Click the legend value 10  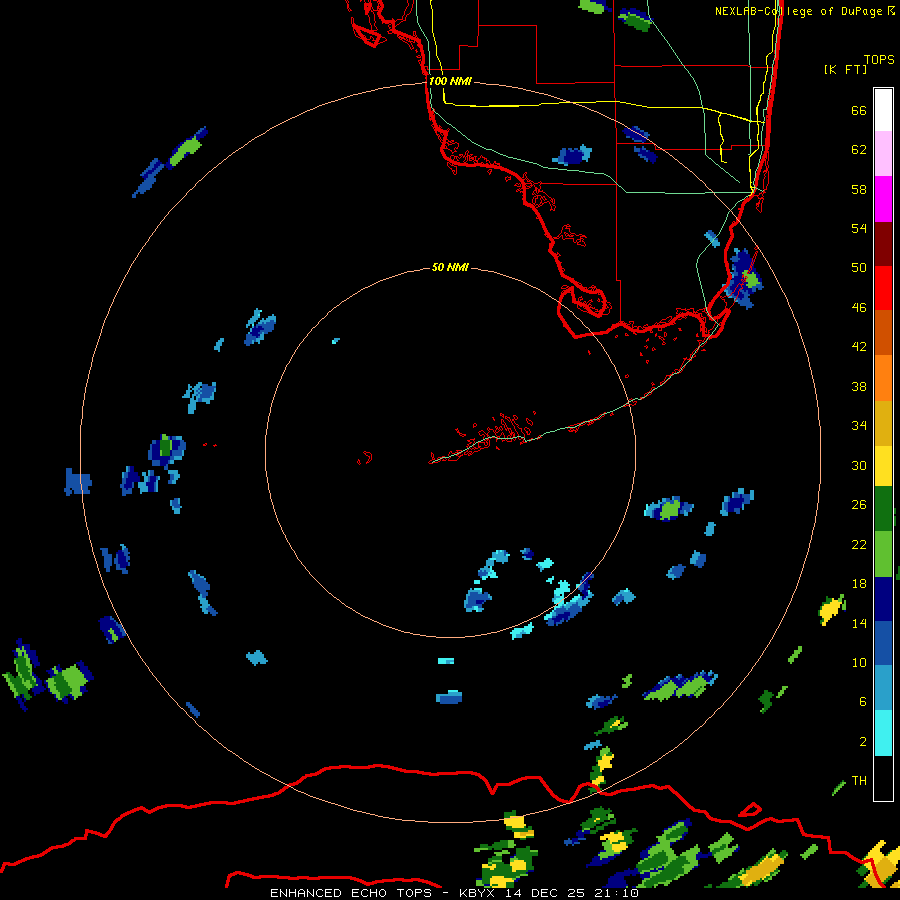click(x=859, y=663)
